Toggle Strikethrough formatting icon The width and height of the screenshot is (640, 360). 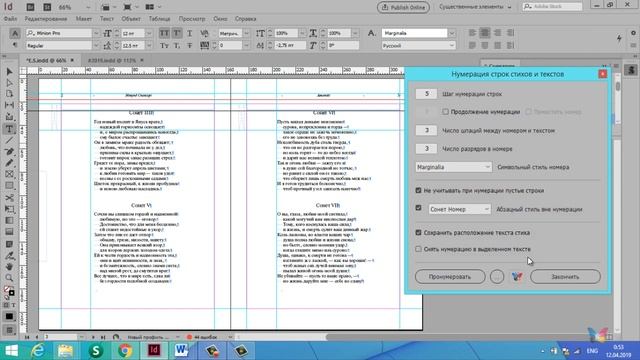(x=189, y=46)
